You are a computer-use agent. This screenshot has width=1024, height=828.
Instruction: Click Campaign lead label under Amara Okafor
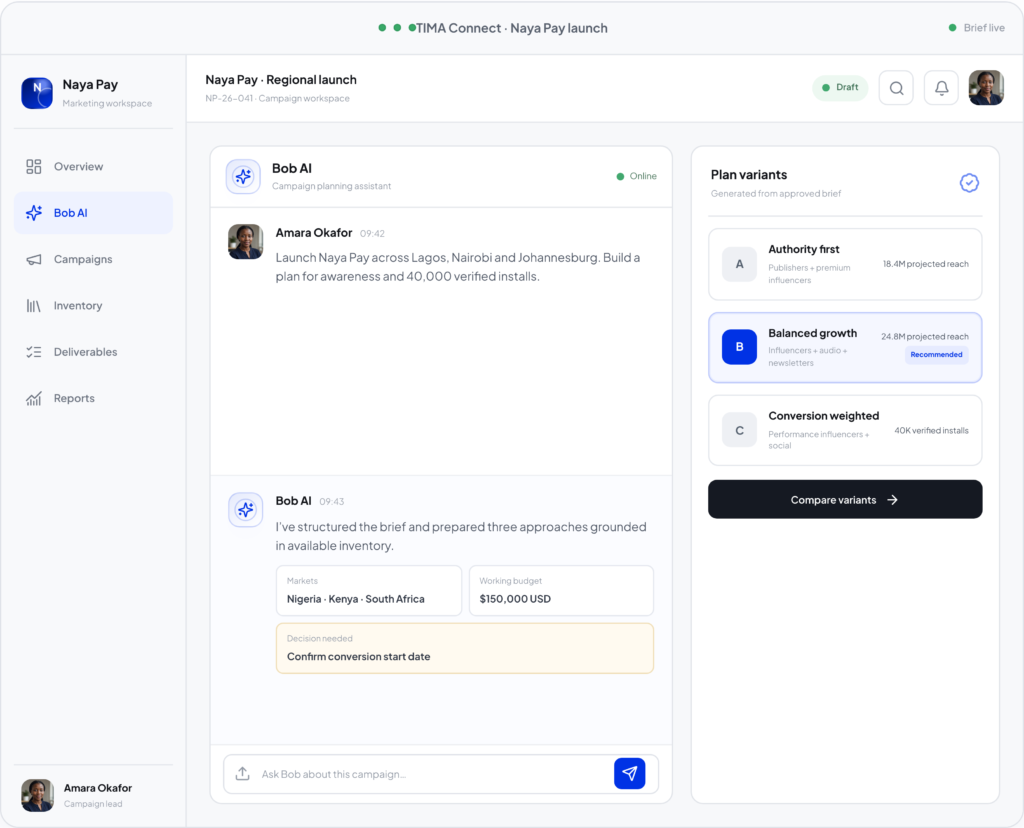[93, 804]
